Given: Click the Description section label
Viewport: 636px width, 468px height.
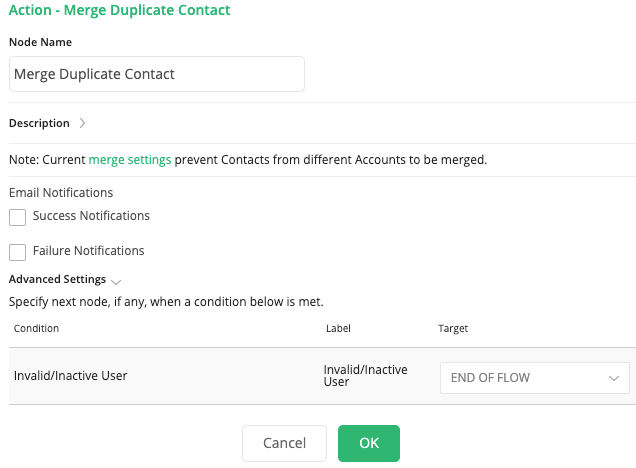Looking at the screenshot, I should [39, 124].
